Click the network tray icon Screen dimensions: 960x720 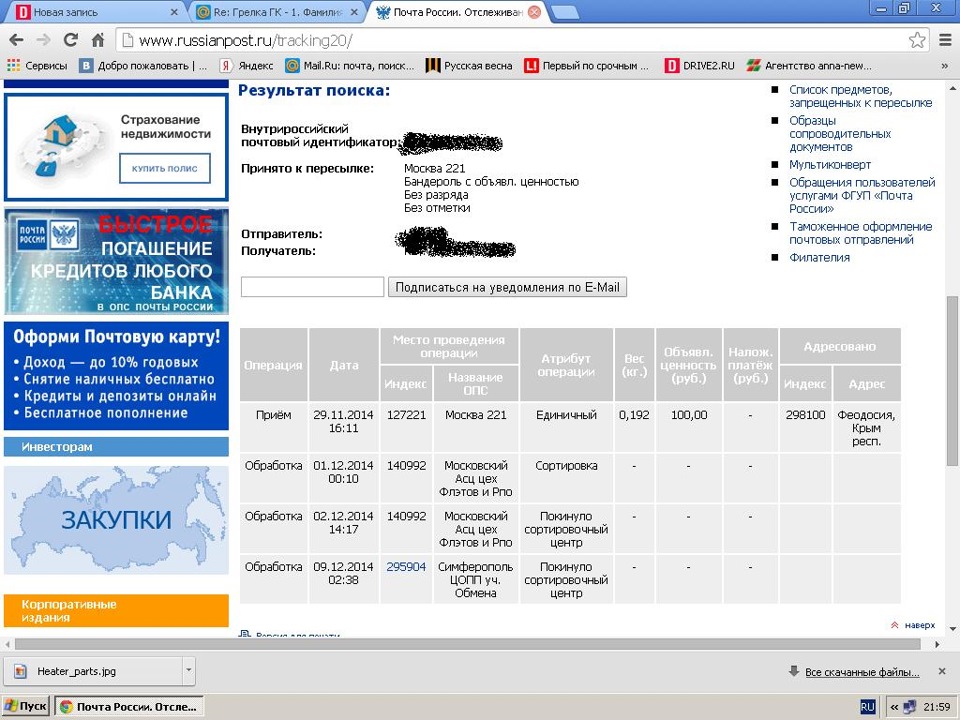[x=910, y=707]
